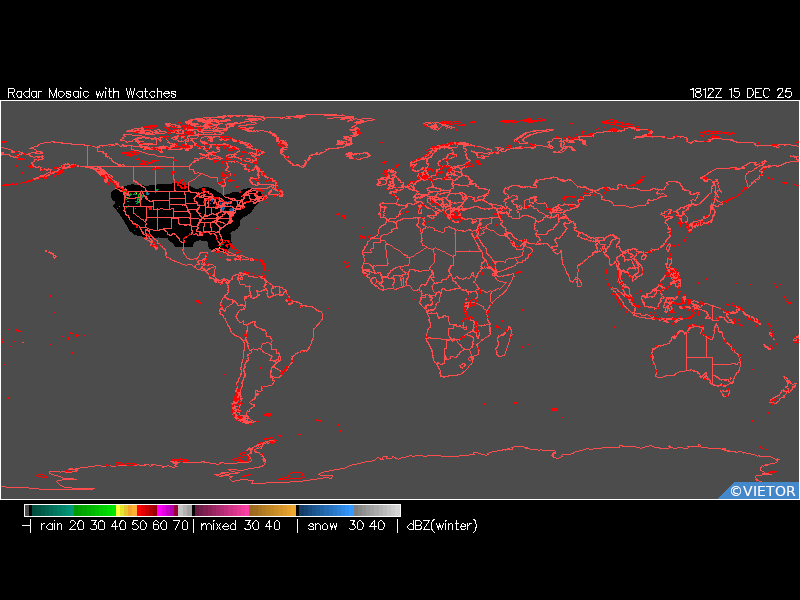Viewport: 800px width, 600px height.
Task: Click the 'rain' legend label
Action: click(x=52, y=526)
